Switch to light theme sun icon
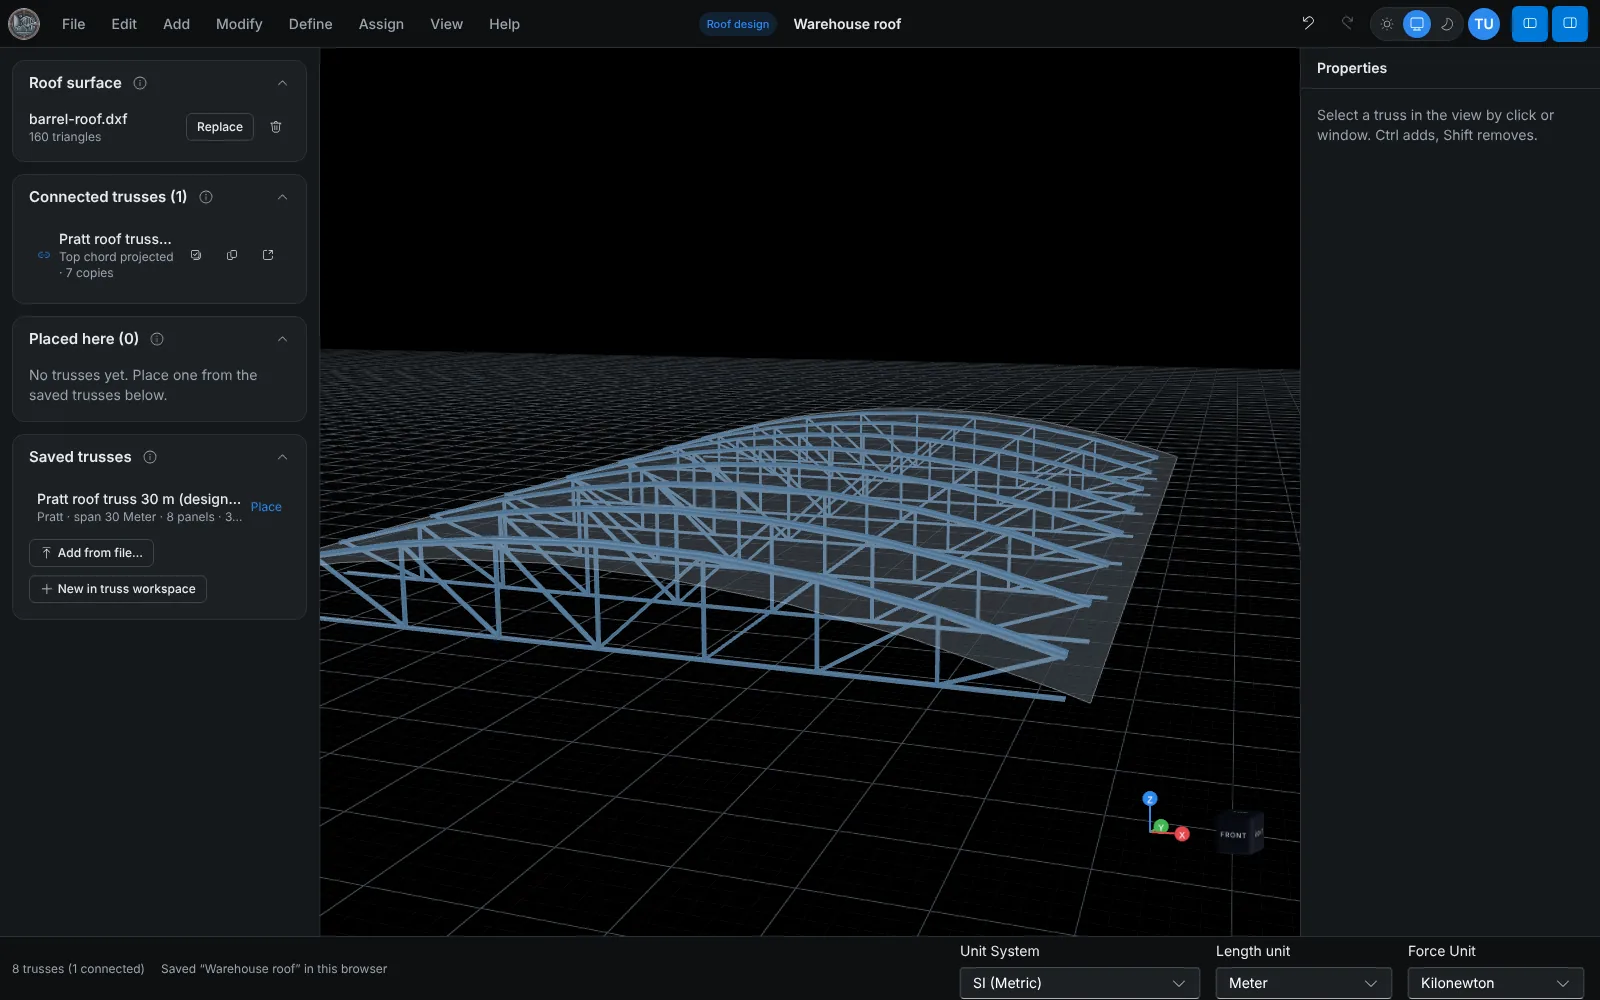The image size is (1600, 1000). pos(1387,24)
